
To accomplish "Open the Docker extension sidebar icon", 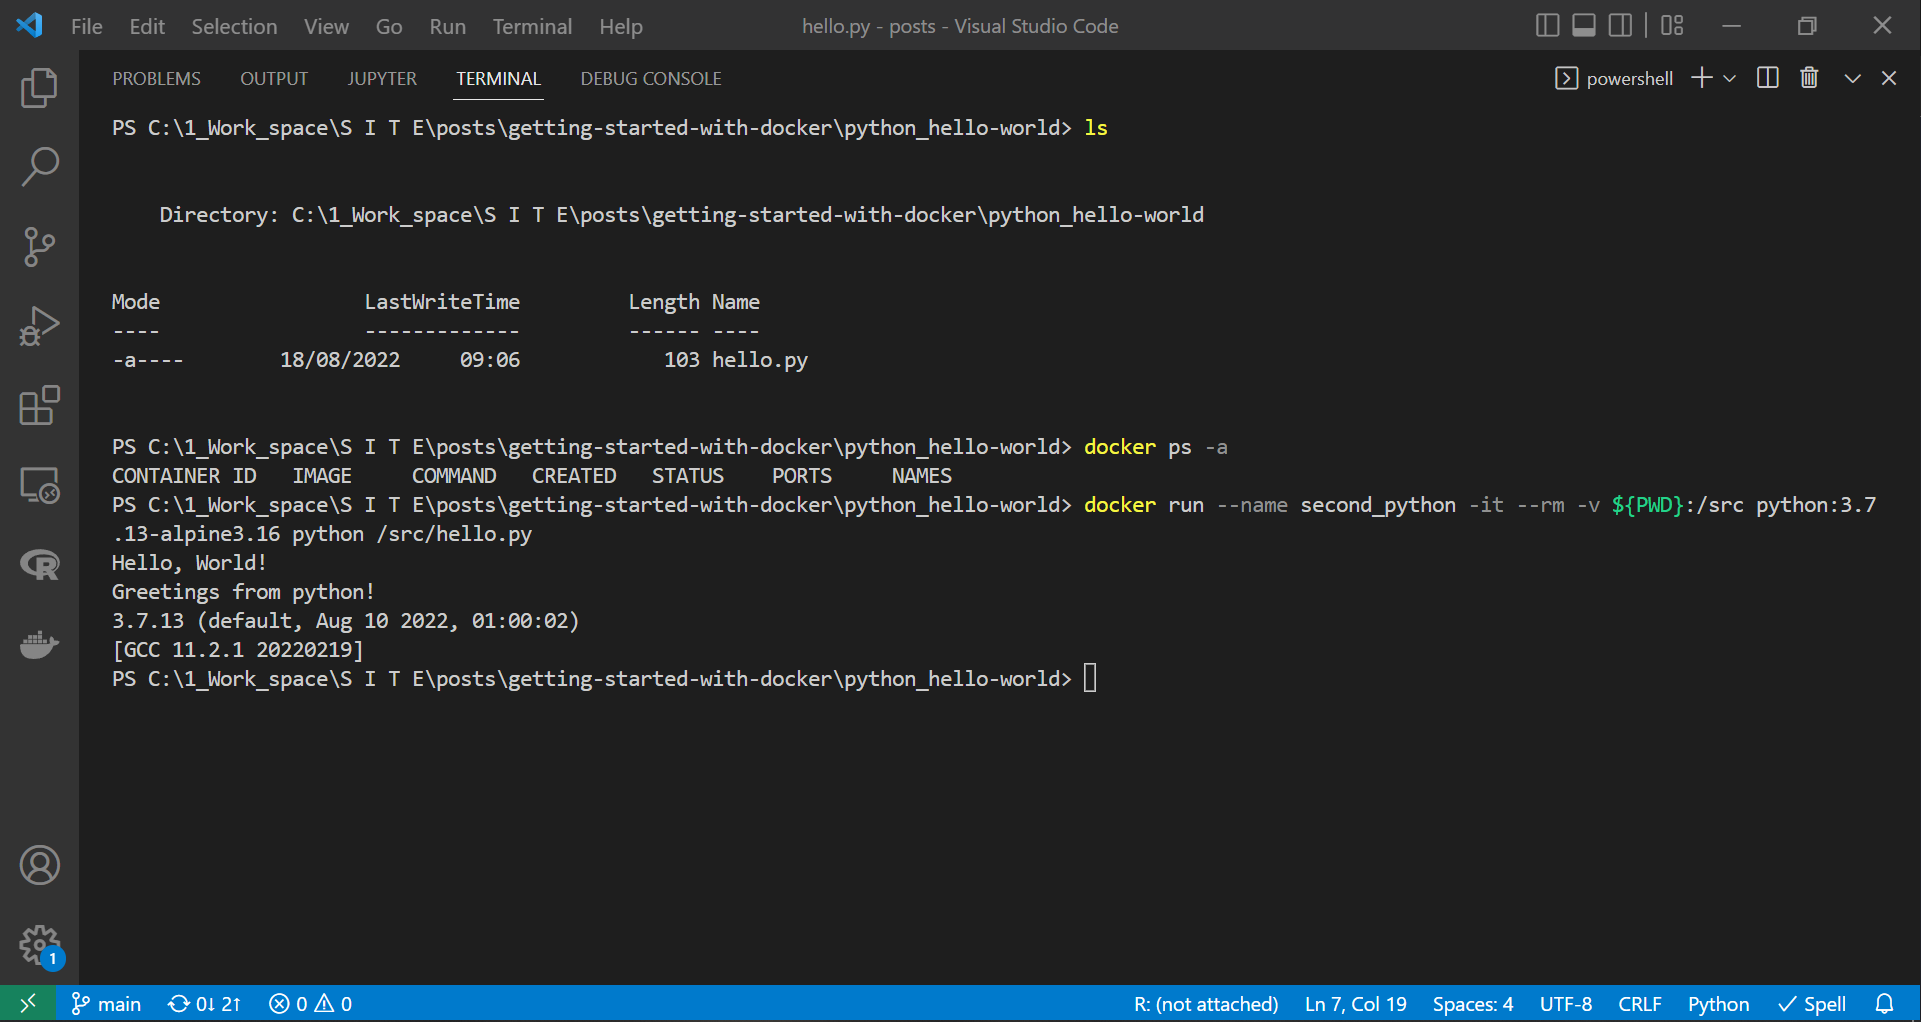I will pyautogui.click(x=39, y=645).
